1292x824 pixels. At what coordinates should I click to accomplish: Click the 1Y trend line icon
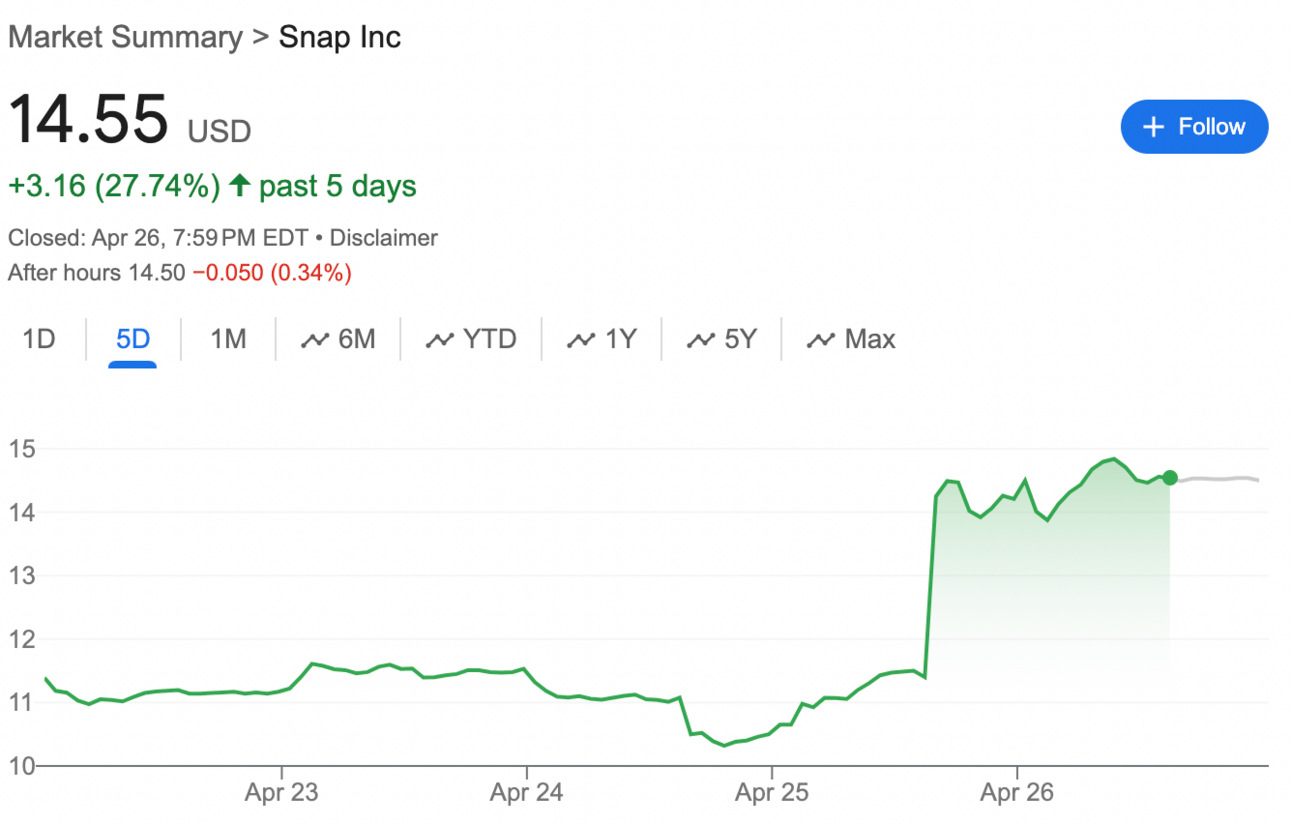click(x=581, y=341)
